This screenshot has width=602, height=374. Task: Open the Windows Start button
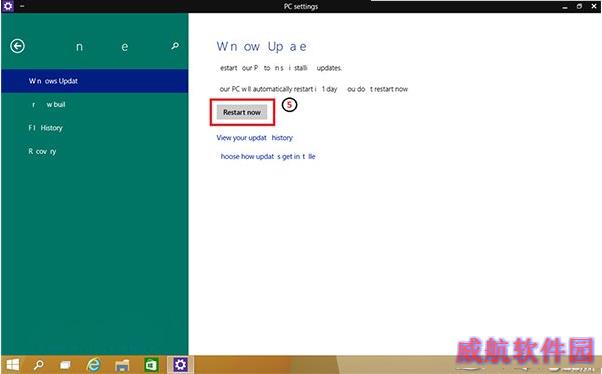click(12, 364)
